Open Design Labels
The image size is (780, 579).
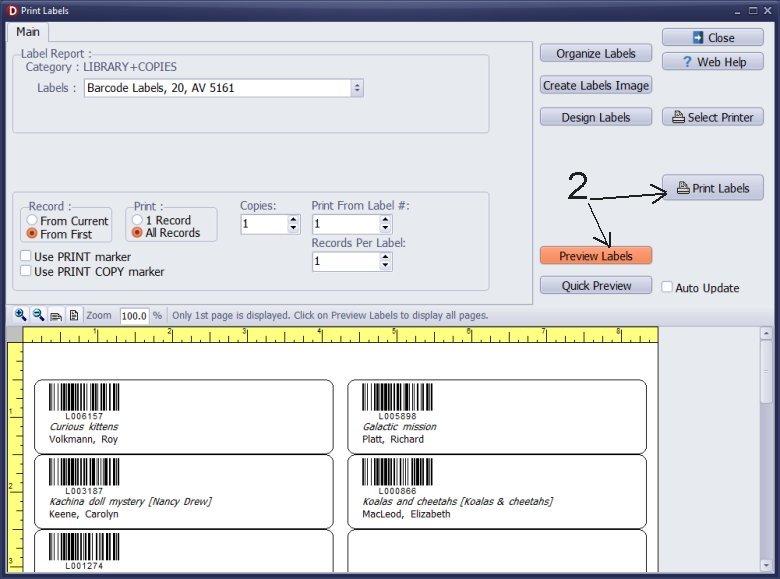click(x=596, y=117)
